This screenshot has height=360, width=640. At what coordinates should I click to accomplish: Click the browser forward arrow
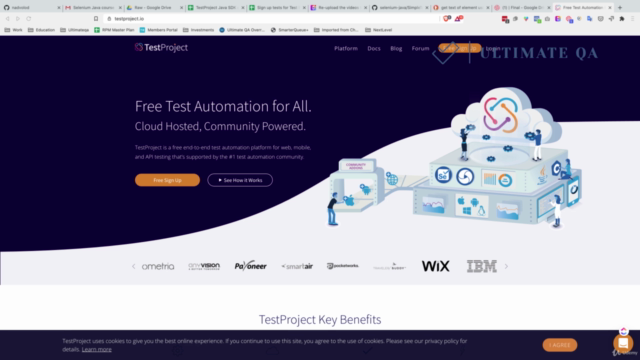coord(18,19)
